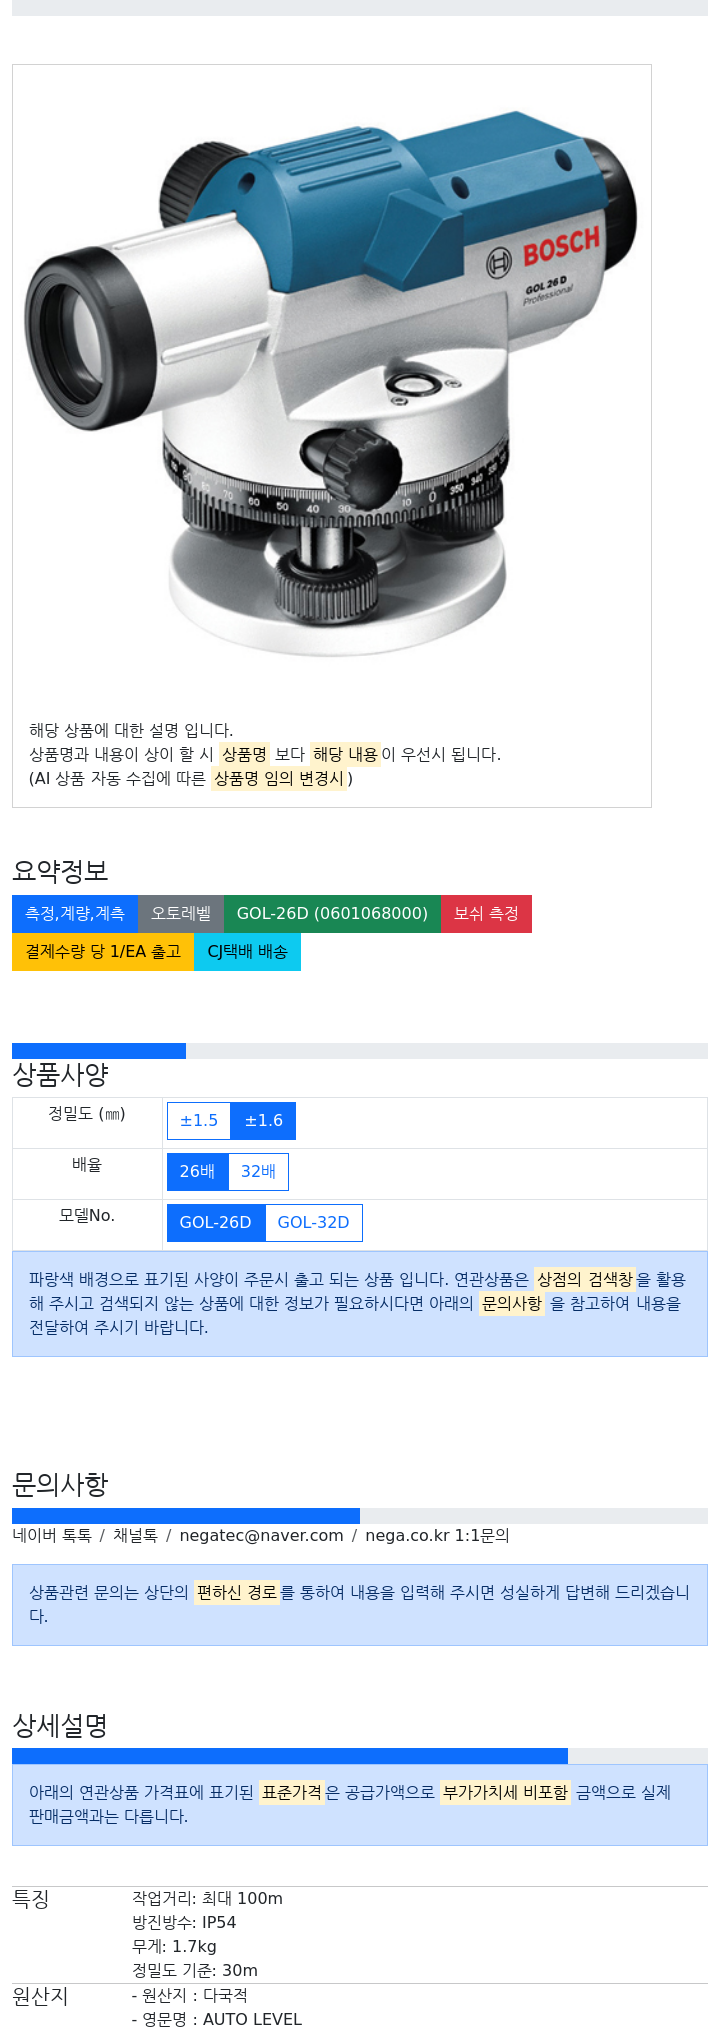Pick the GOL-32D model option
Image resolution: width=720 pixels, height=2032 pixels.
pyautogui.click(x=313, y=1223)
